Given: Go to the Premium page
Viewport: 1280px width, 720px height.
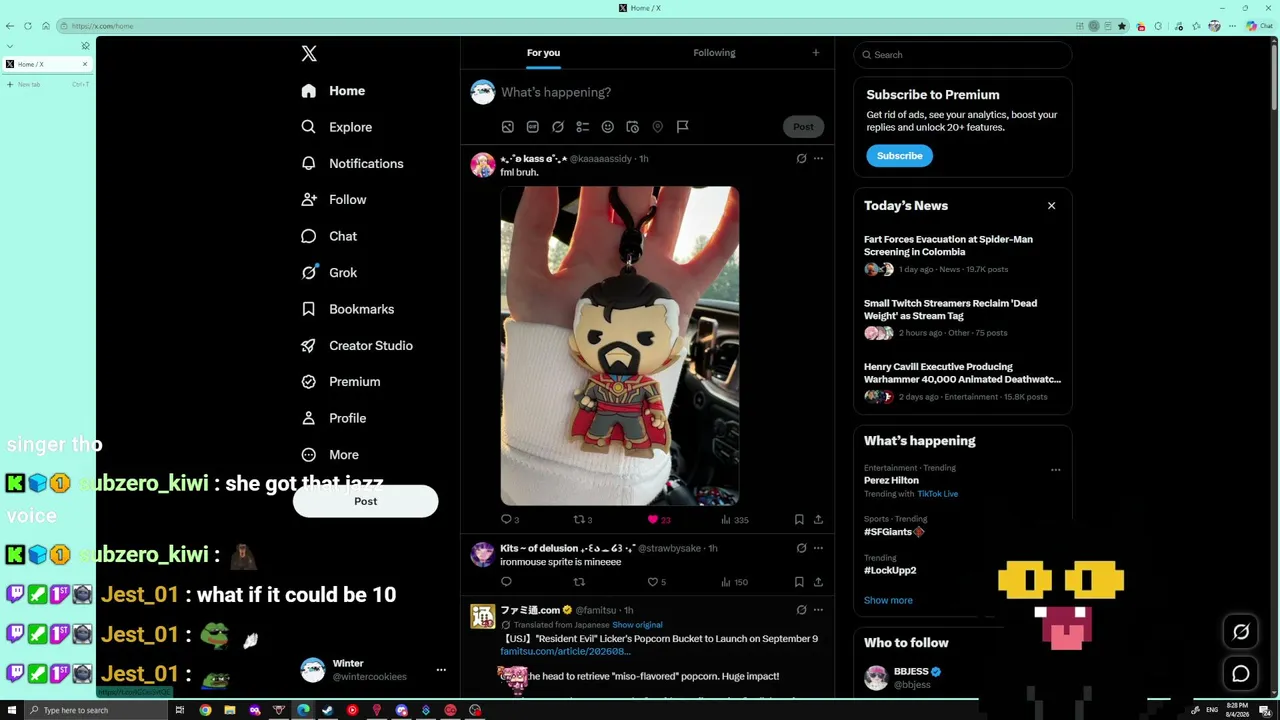Looking at the screenshot, I should (x=341, y=382).
